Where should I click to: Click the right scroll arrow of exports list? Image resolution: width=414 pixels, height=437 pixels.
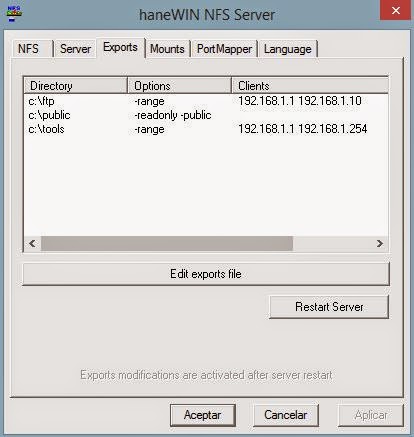[x=380, y=243]
